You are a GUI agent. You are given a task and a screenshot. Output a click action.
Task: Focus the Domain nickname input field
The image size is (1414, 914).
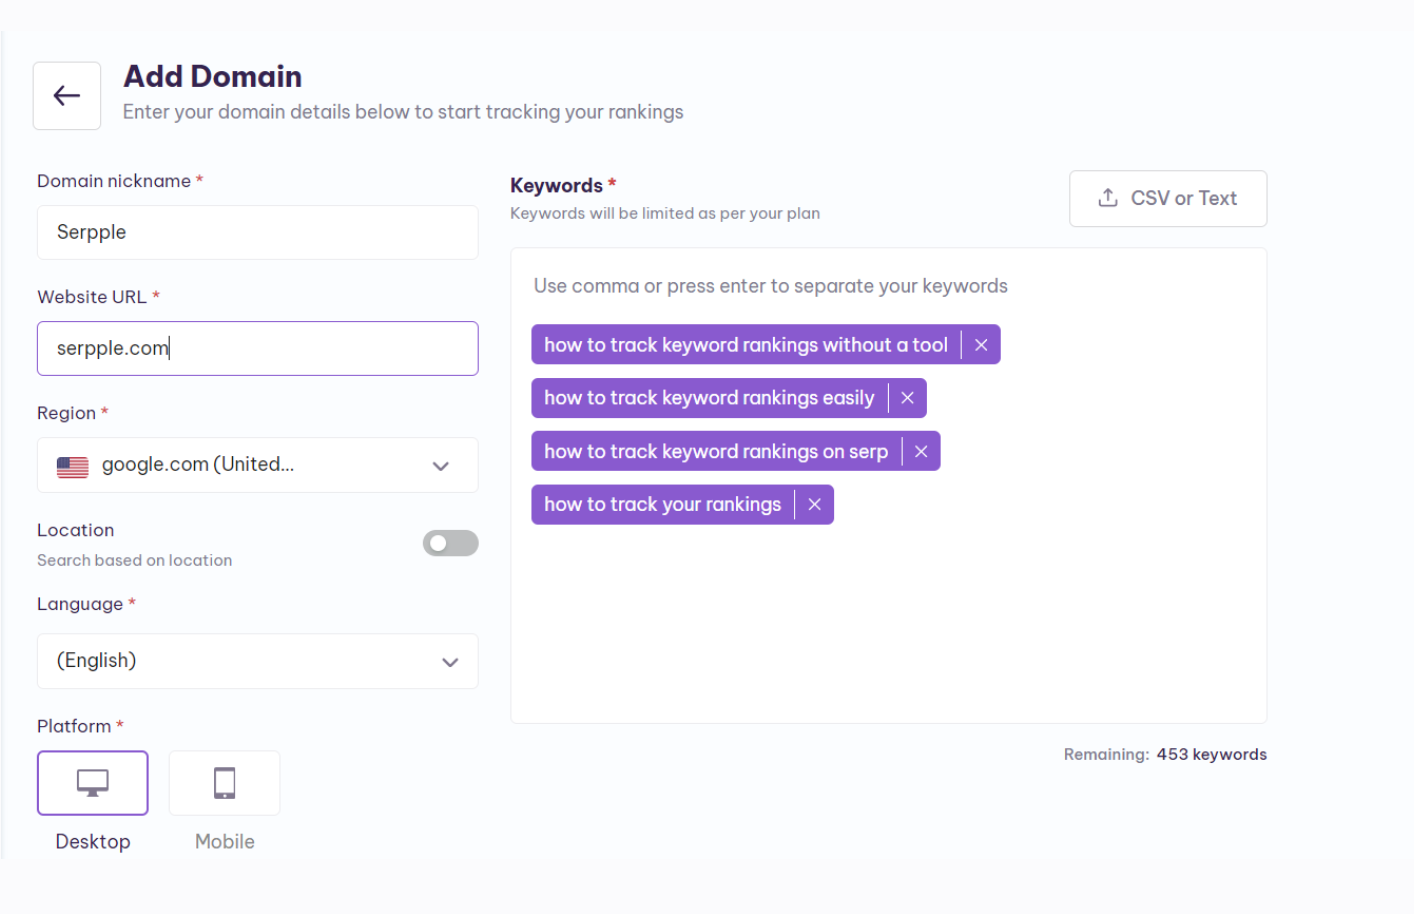pyautogui.click(x=257, y=233)
